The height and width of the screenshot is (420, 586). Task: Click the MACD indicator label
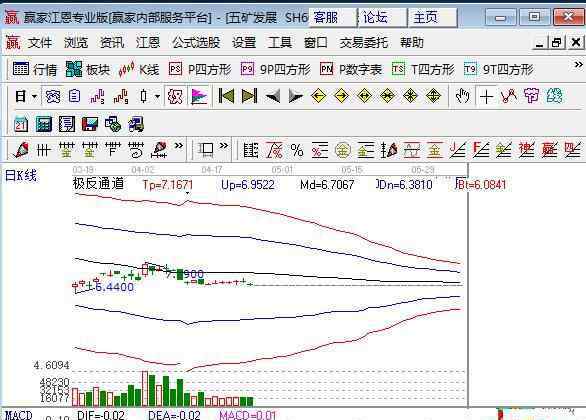click(x=19, y=415)
